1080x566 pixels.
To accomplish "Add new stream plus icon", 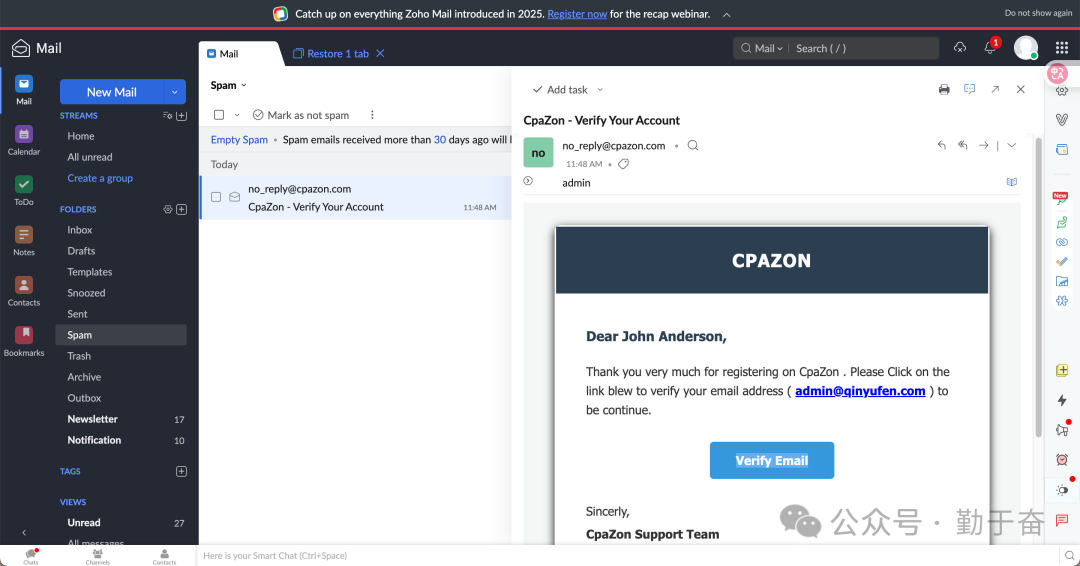I will click(x=181, y=116).
